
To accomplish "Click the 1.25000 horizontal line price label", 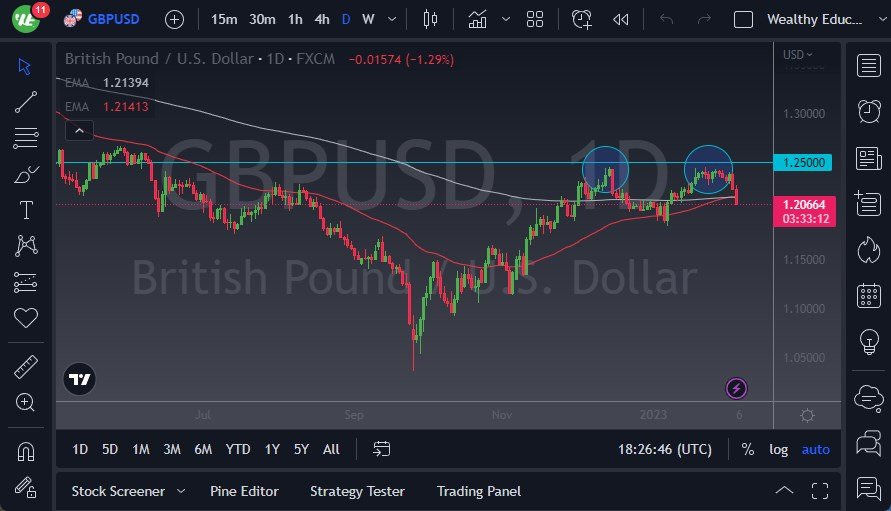I will pos(804,162).
